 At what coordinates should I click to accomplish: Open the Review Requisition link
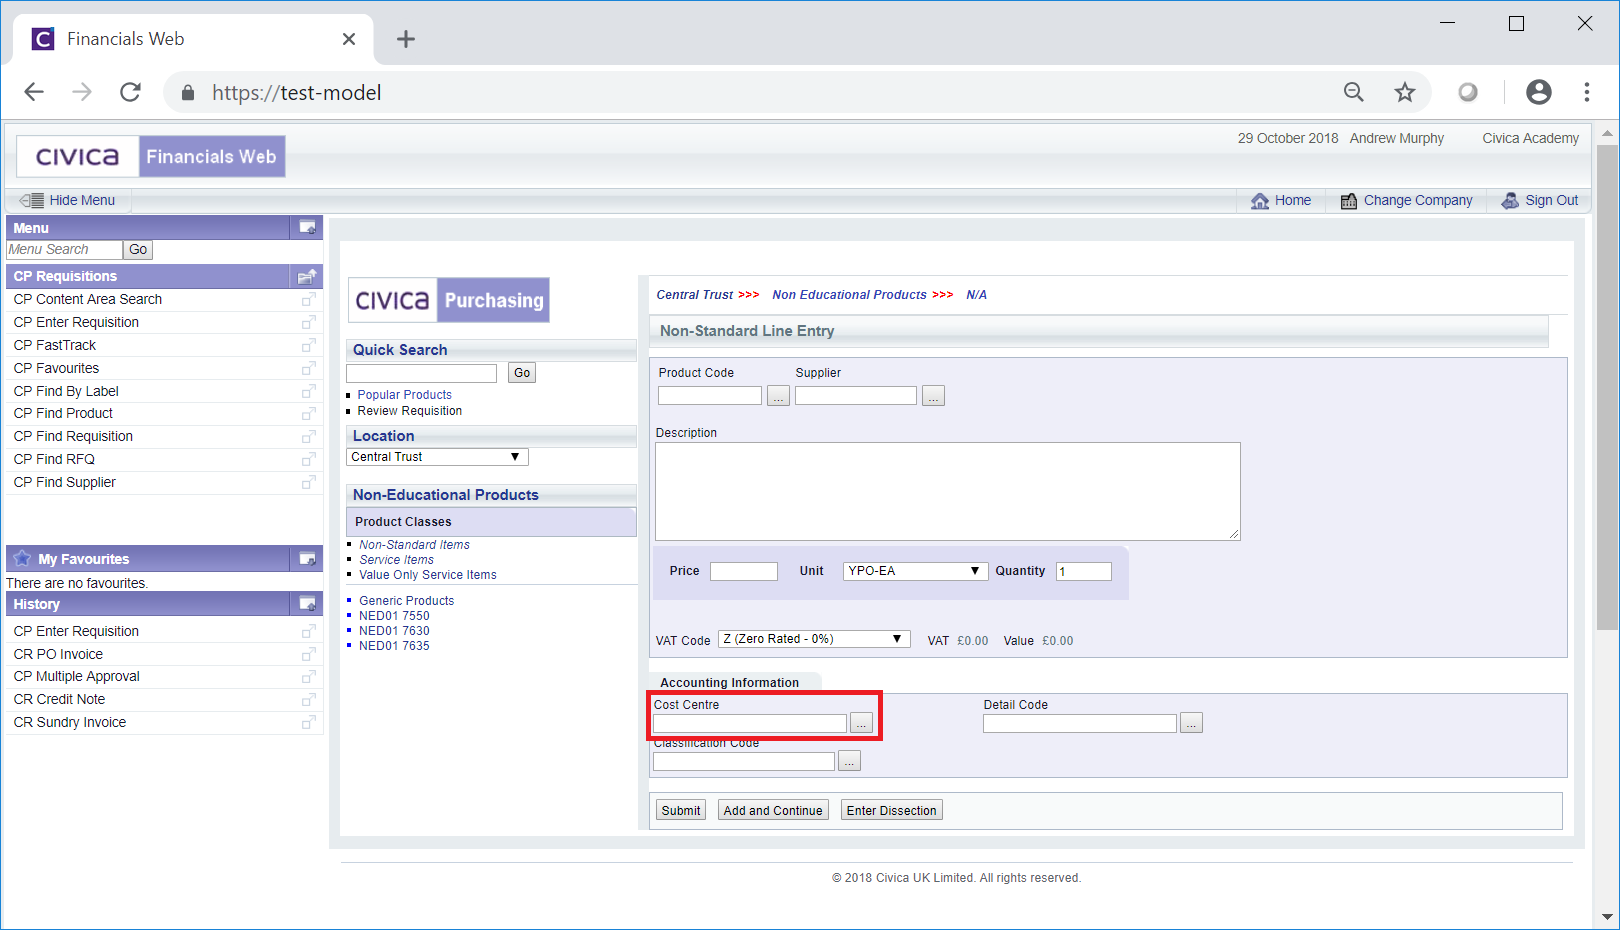coord(410,411)
